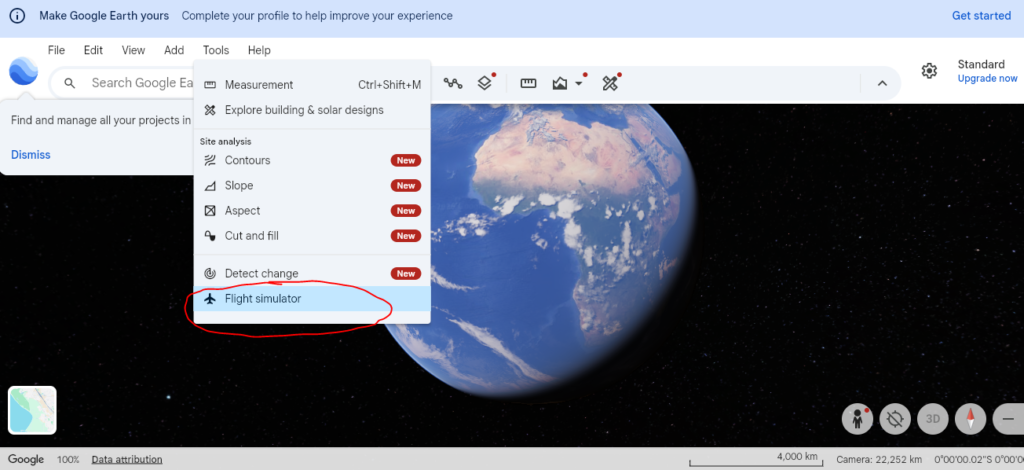
Task: Open the Tools menu
Action: [x=216, y=50]
